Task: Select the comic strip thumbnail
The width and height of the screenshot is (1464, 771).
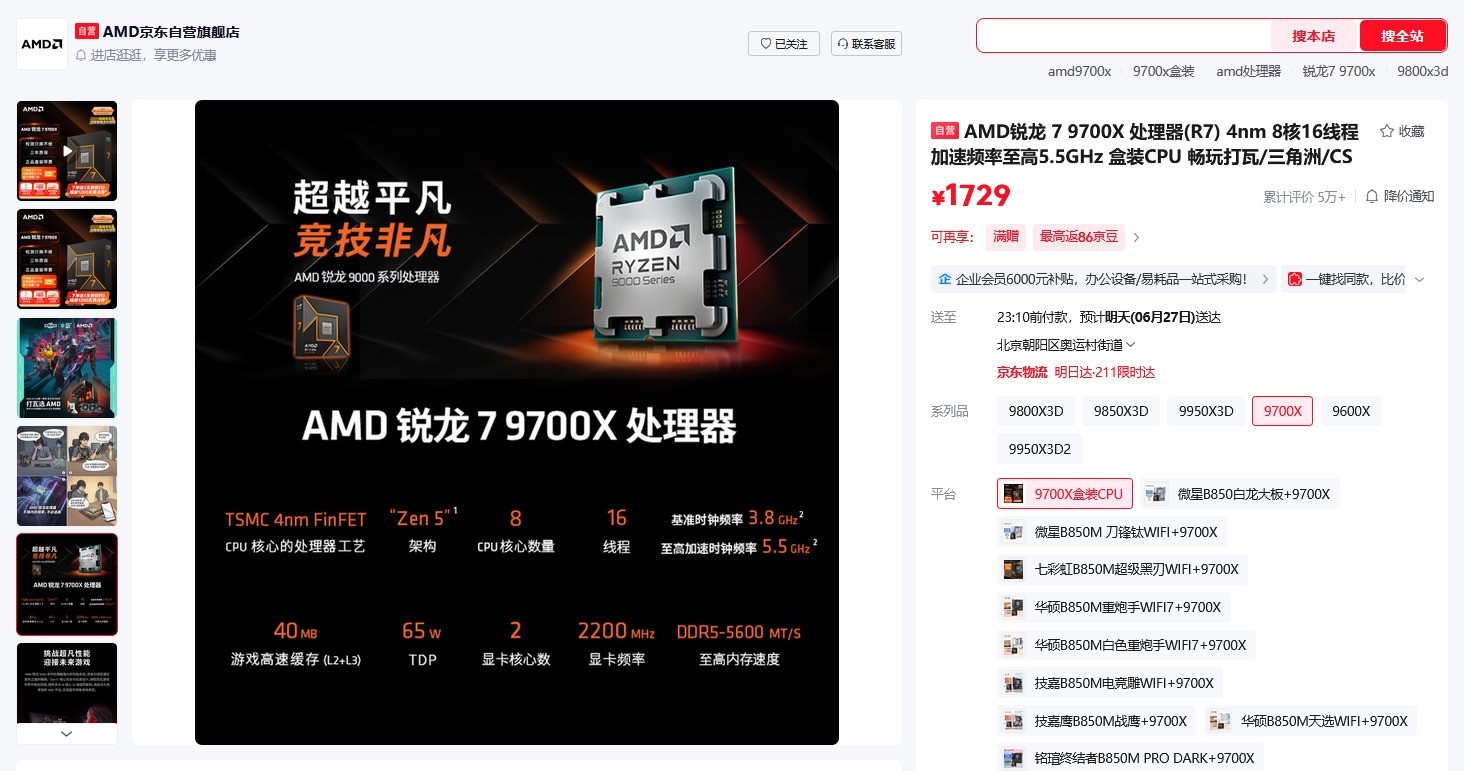Action: 67,476
